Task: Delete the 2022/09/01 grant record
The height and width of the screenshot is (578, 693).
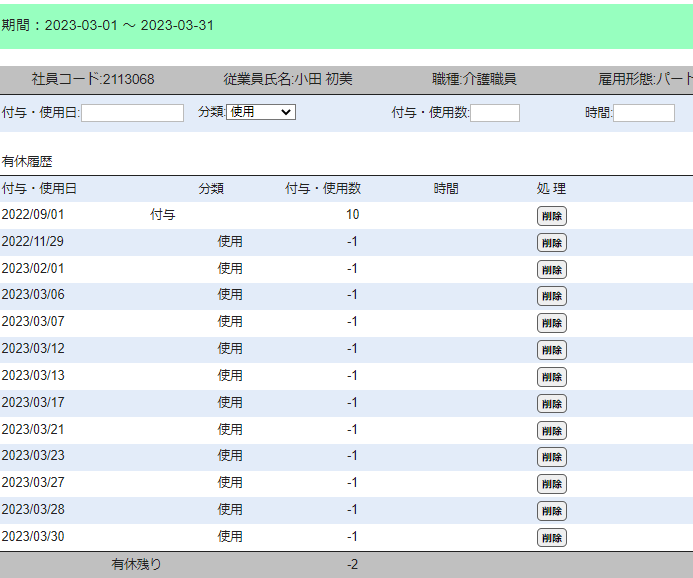Action: (x=551, y=216)
